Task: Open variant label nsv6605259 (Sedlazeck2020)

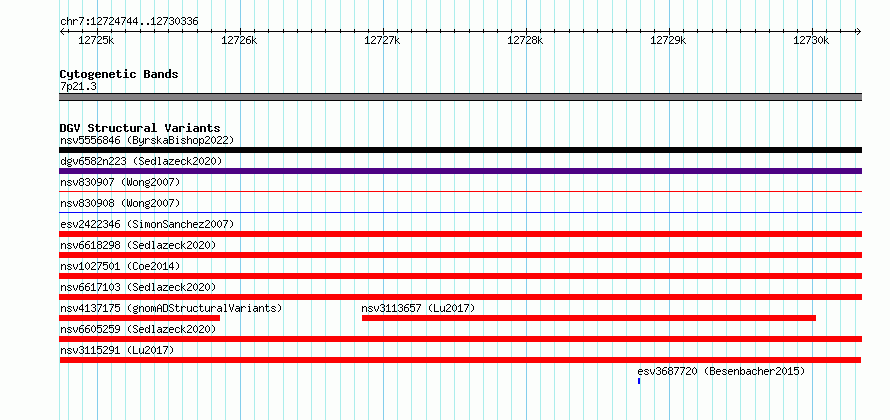Action: 138,329
